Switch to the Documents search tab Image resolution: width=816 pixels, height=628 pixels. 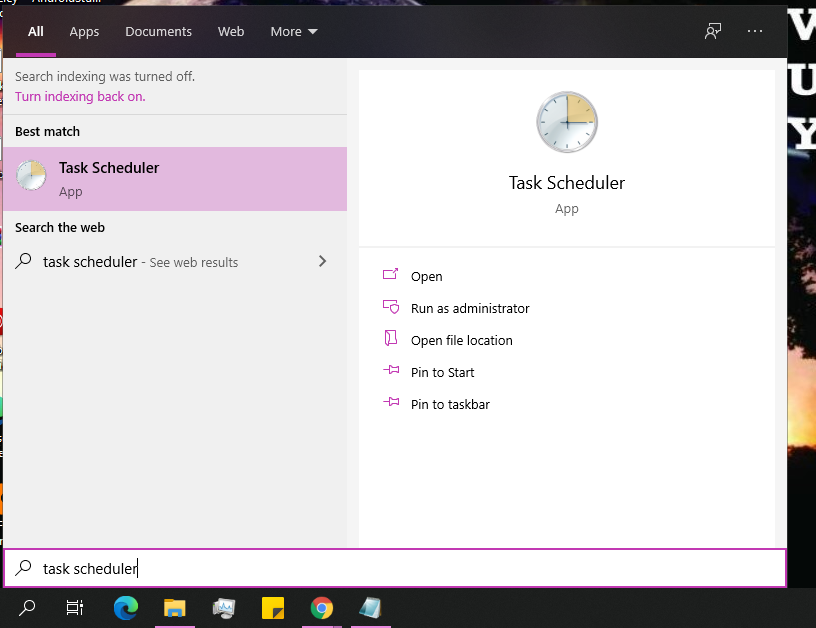click(x=158, y=32)
